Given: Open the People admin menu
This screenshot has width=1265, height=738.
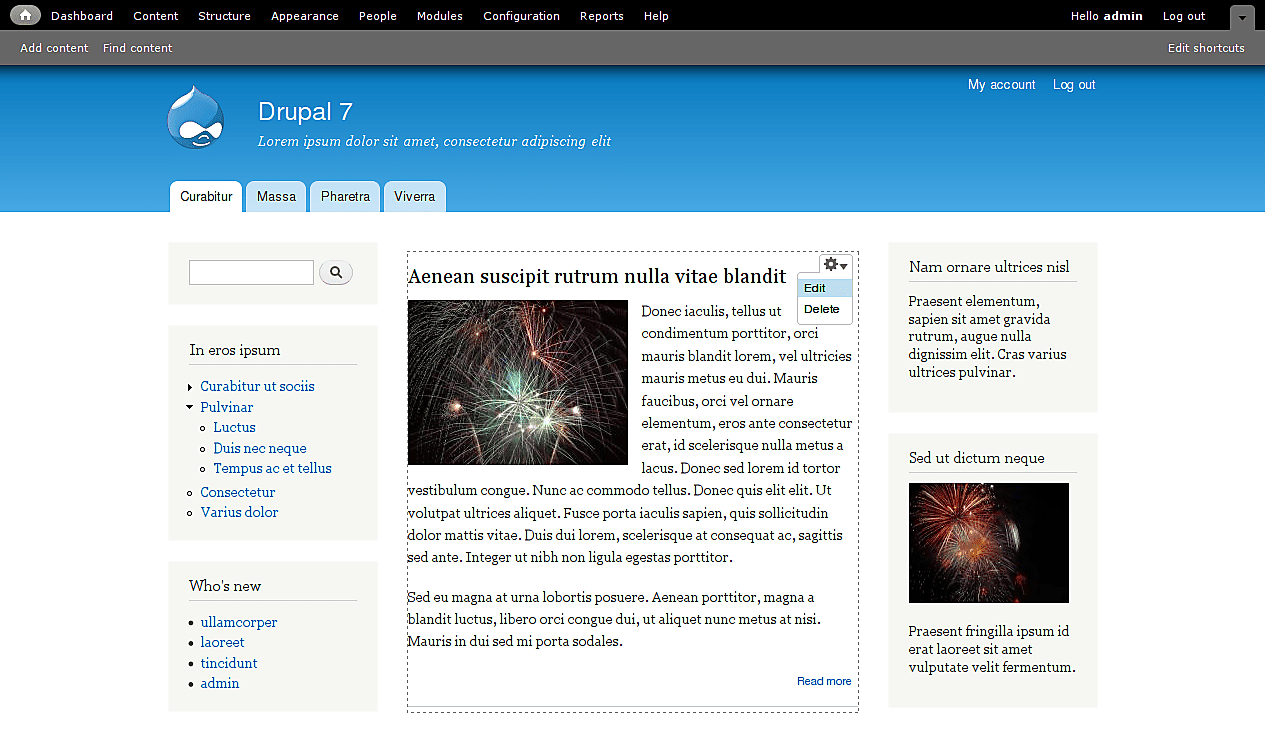Looking at the screenshot, I should tap(378, 16).
